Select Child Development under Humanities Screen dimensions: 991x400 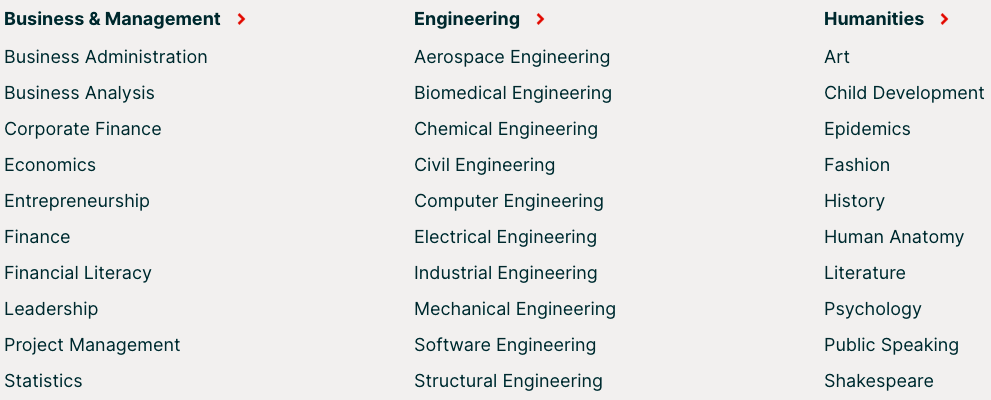click(x=904, y=93)
